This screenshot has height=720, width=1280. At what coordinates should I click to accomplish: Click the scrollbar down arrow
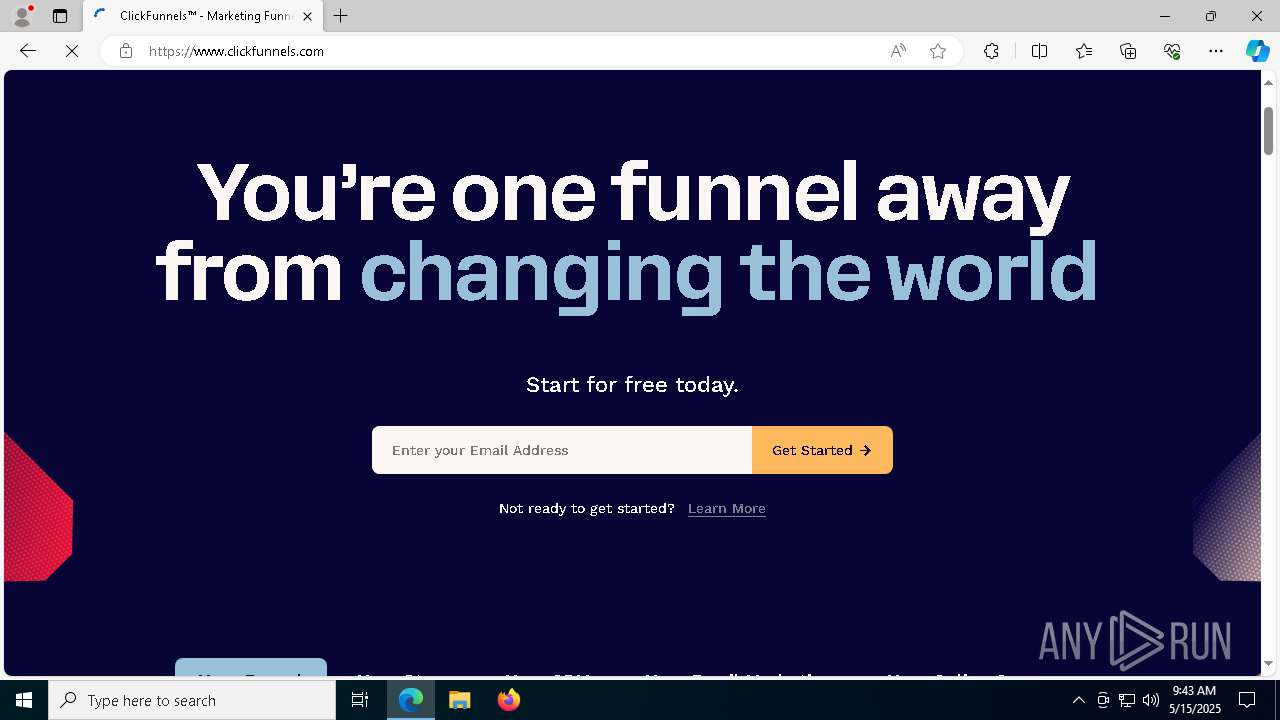1268,664
